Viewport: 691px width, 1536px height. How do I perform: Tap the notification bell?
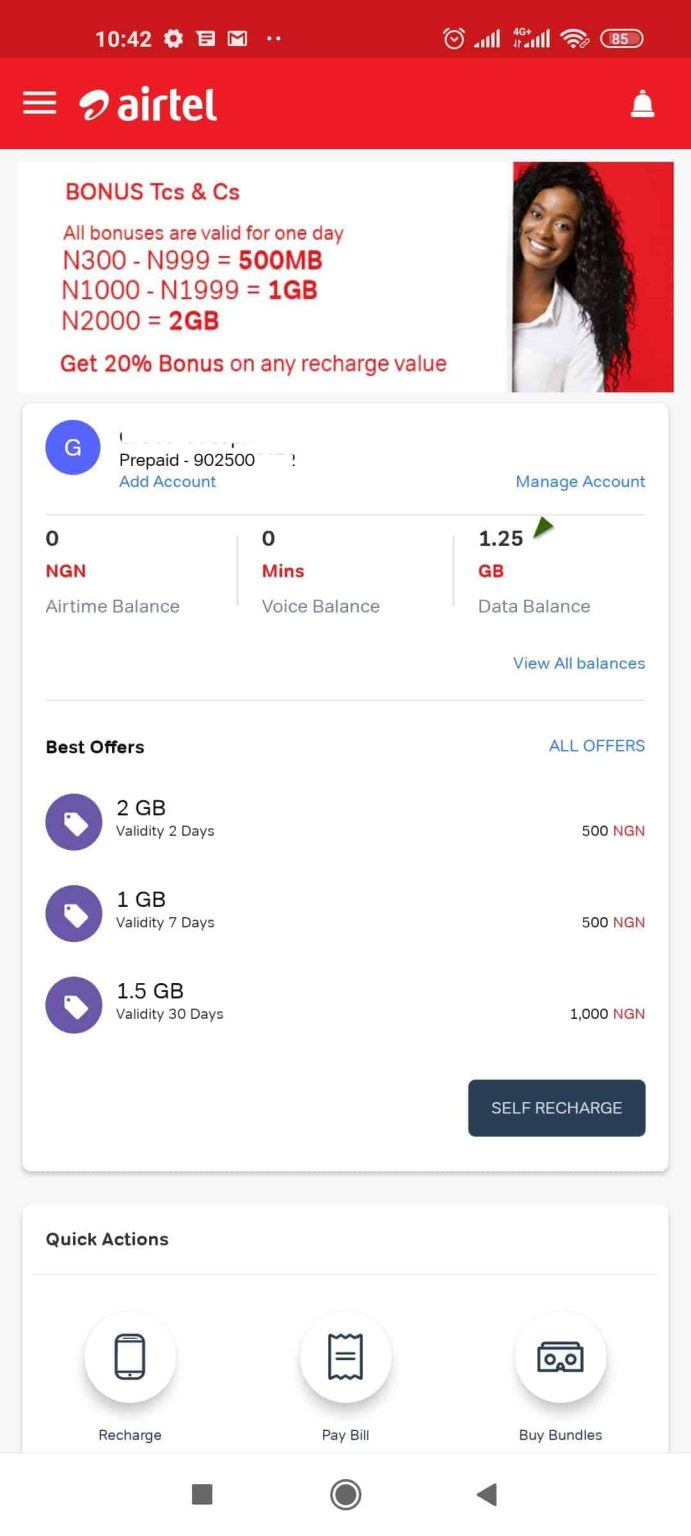pyautogui.click(x=642, y=103)
